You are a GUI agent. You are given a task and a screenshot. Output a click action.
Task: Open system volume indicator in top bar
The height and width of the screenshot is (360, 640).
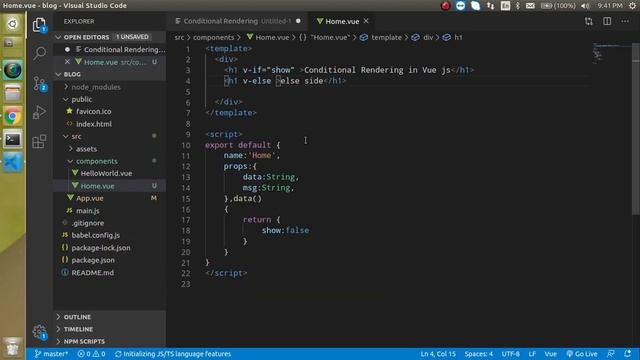click(585, 6)
